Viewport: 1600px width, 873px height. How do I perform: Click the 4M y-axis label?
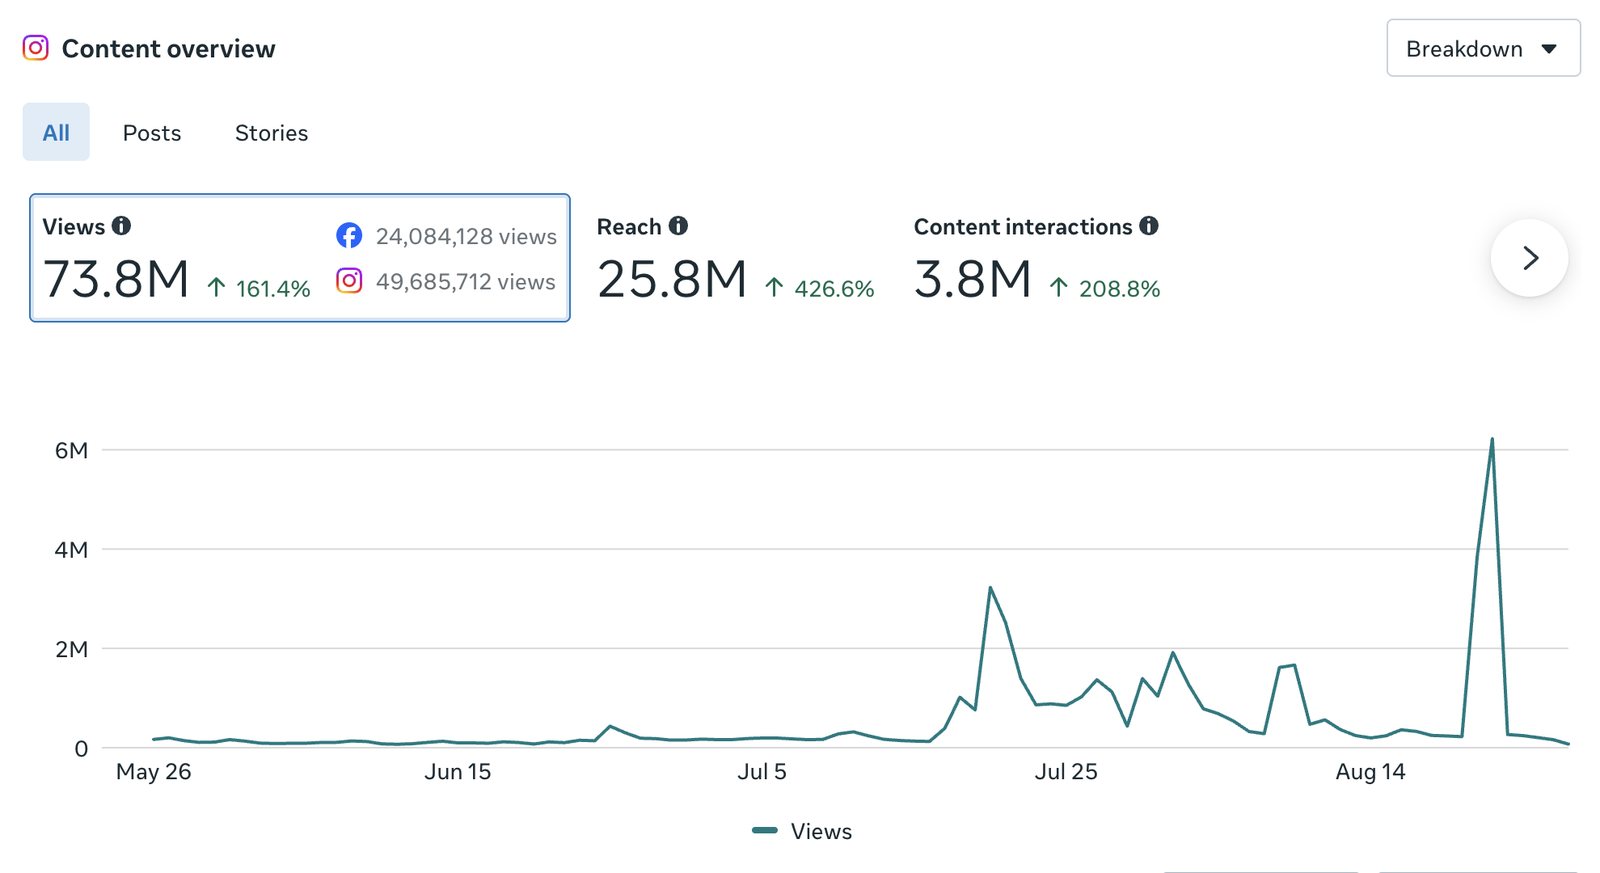tap(71, 549)
